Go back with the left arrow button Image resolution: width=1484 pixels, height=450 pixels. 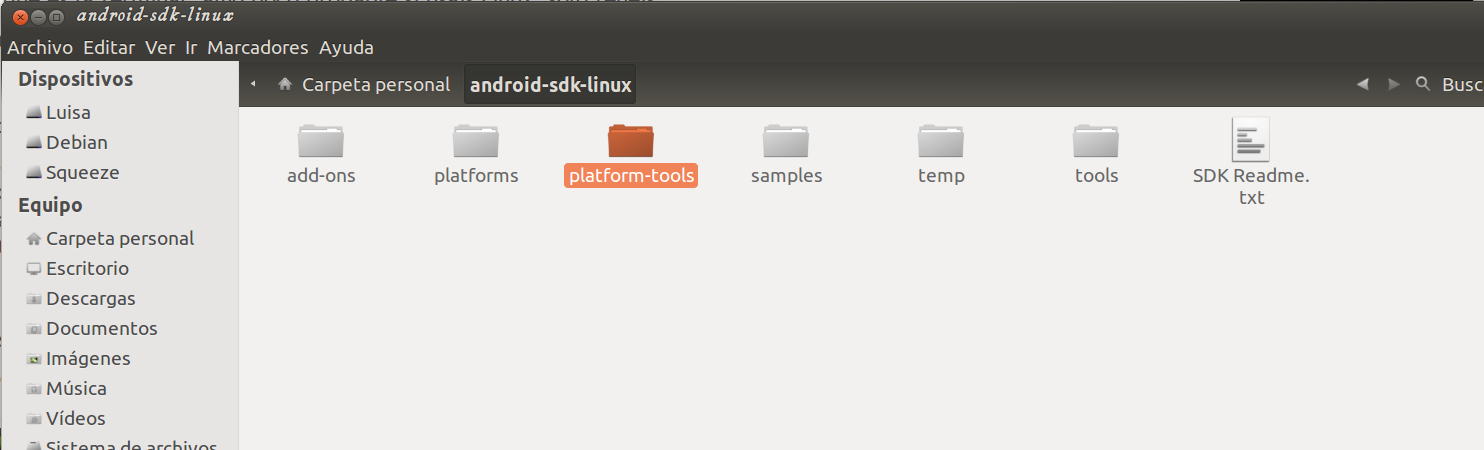[1362, 85]
